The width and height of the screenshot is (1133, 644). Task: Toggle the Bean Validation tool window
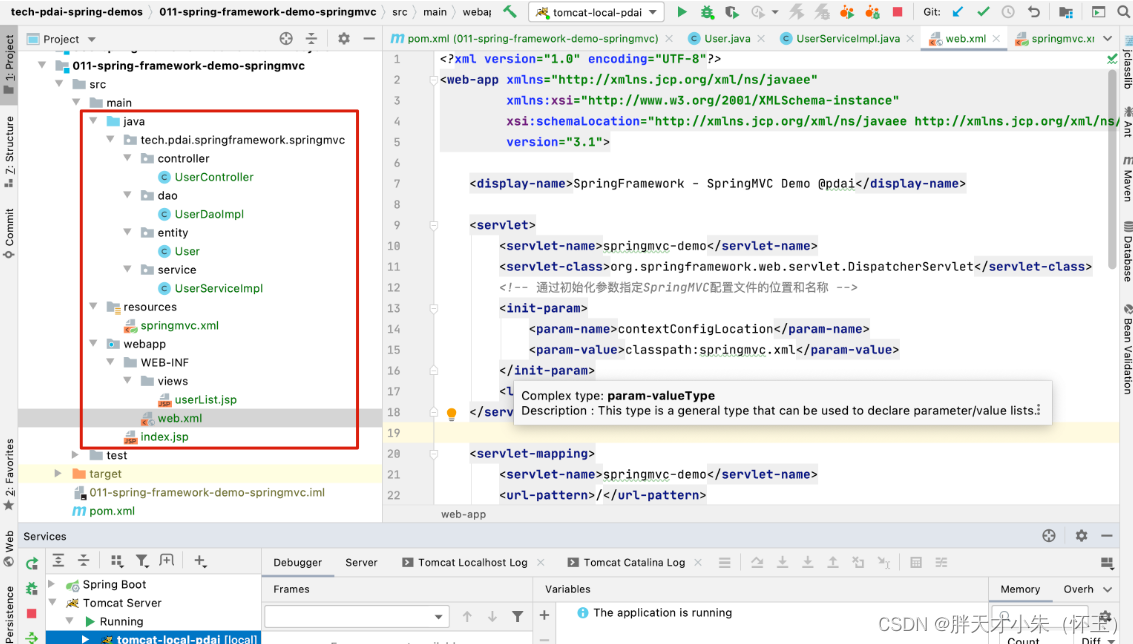coord(1126,349)
